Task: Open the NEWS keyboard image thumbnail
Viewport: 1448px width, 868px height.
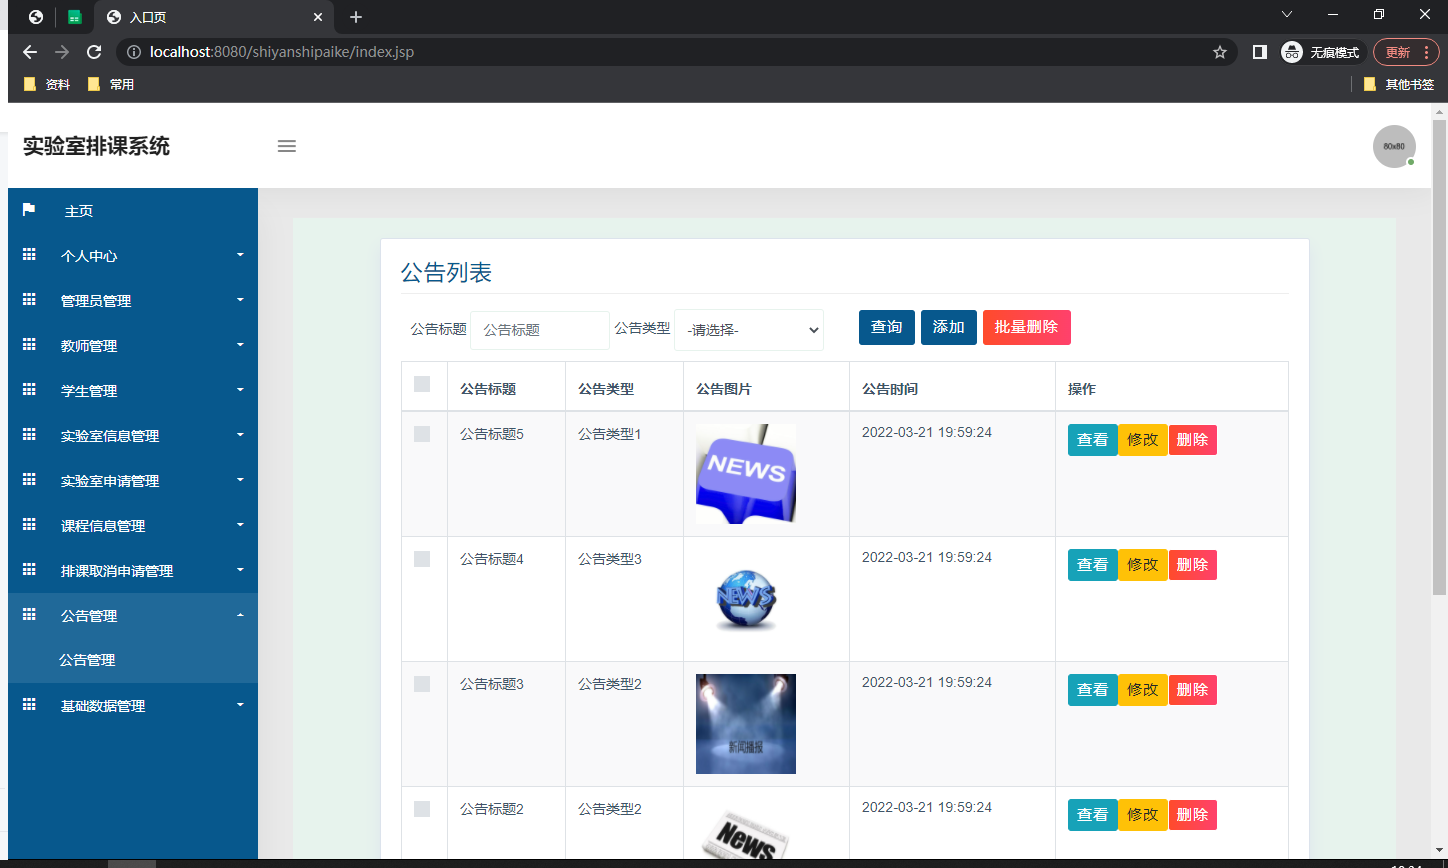Action: pos(746,474)
